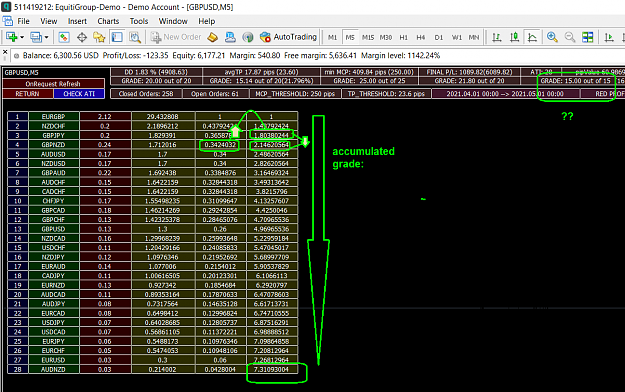
Task: Switch chart to M15 timeframe
Action: (x=368, y=37)
